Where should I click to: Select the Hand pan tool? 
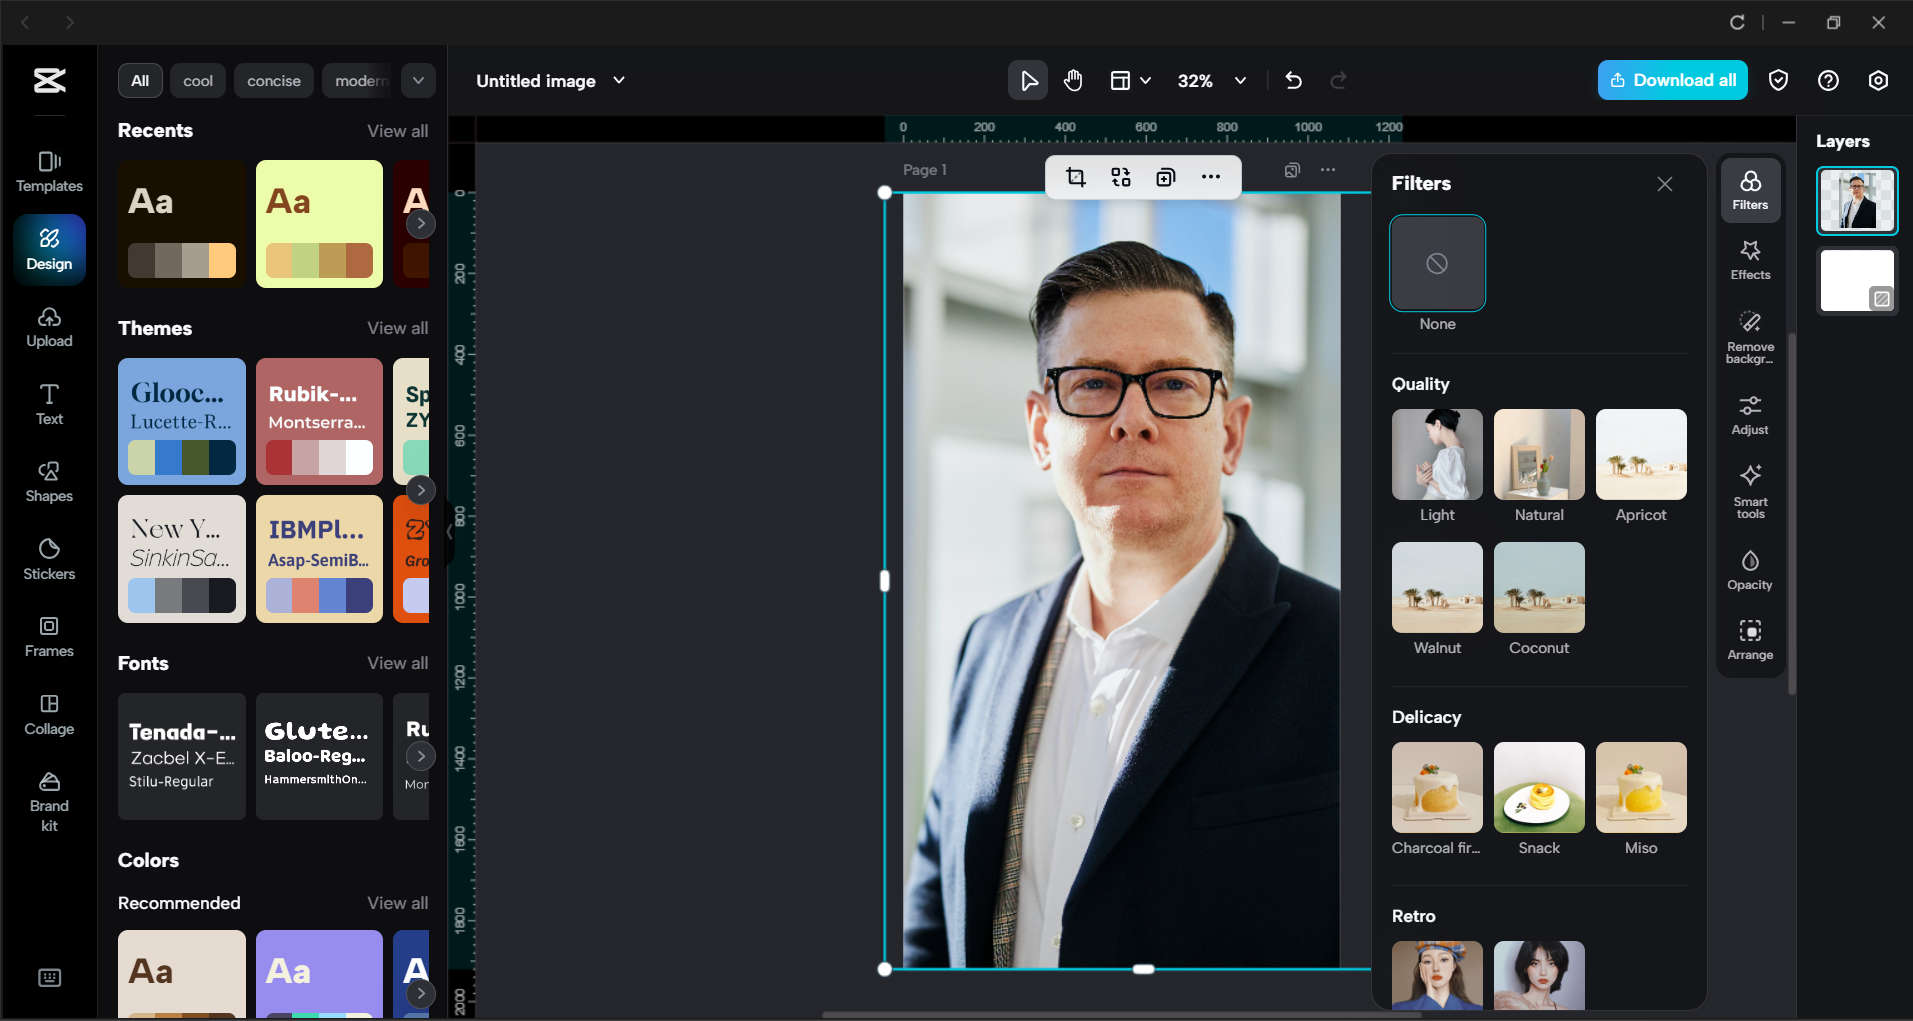click(1073, 80)
